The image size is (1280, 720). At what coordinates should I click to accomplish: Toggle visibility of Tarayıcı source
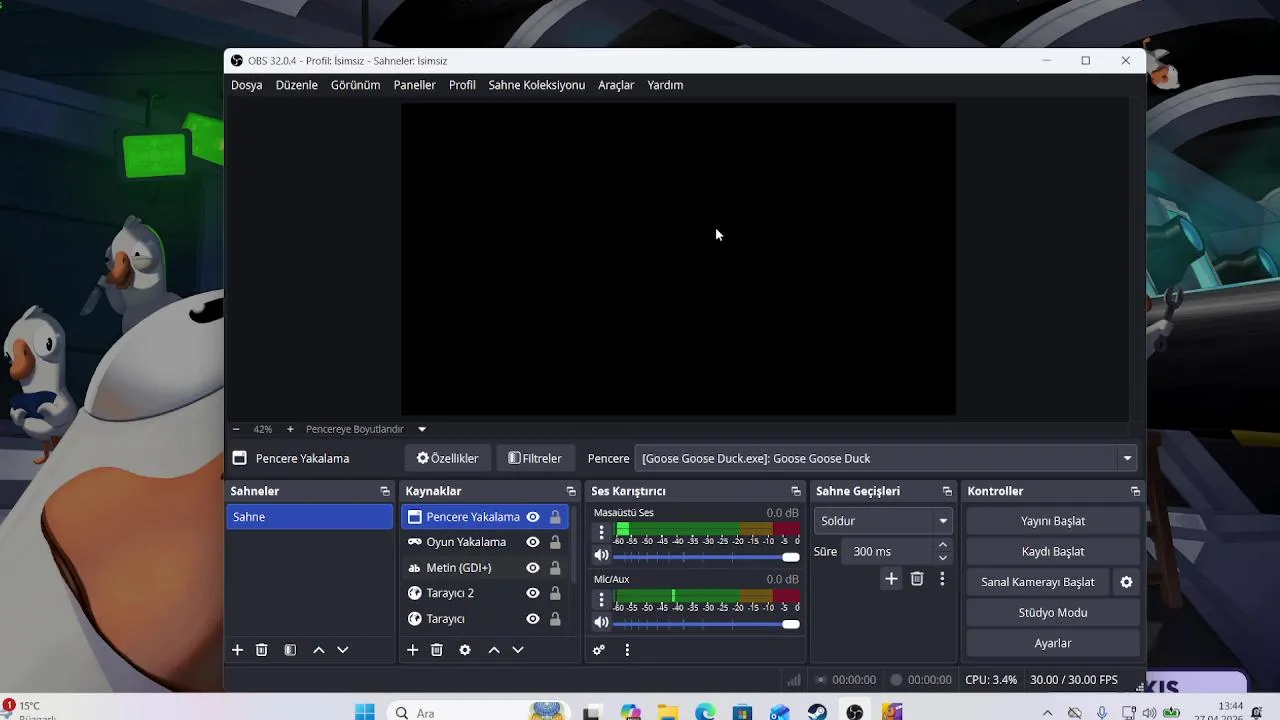point(533,619)
